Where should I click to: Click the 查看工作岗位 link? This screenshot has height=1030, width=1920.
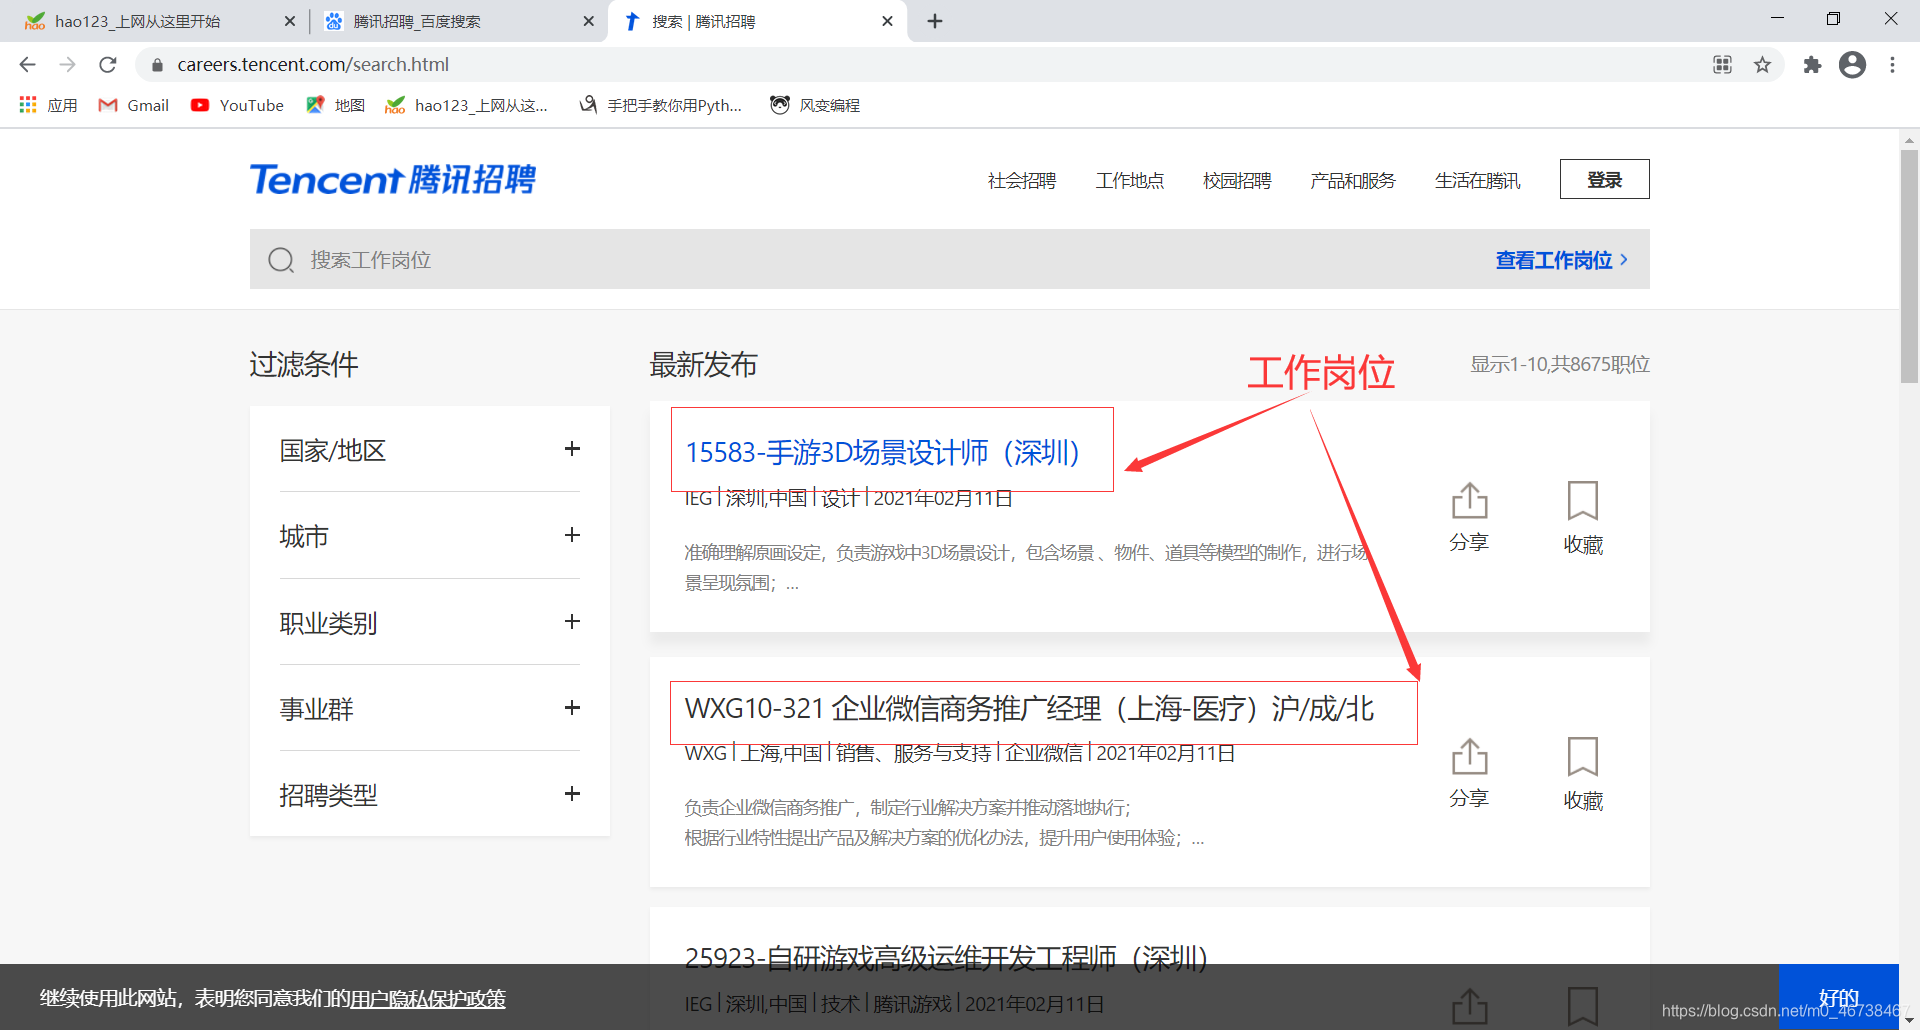point(1562,260)
